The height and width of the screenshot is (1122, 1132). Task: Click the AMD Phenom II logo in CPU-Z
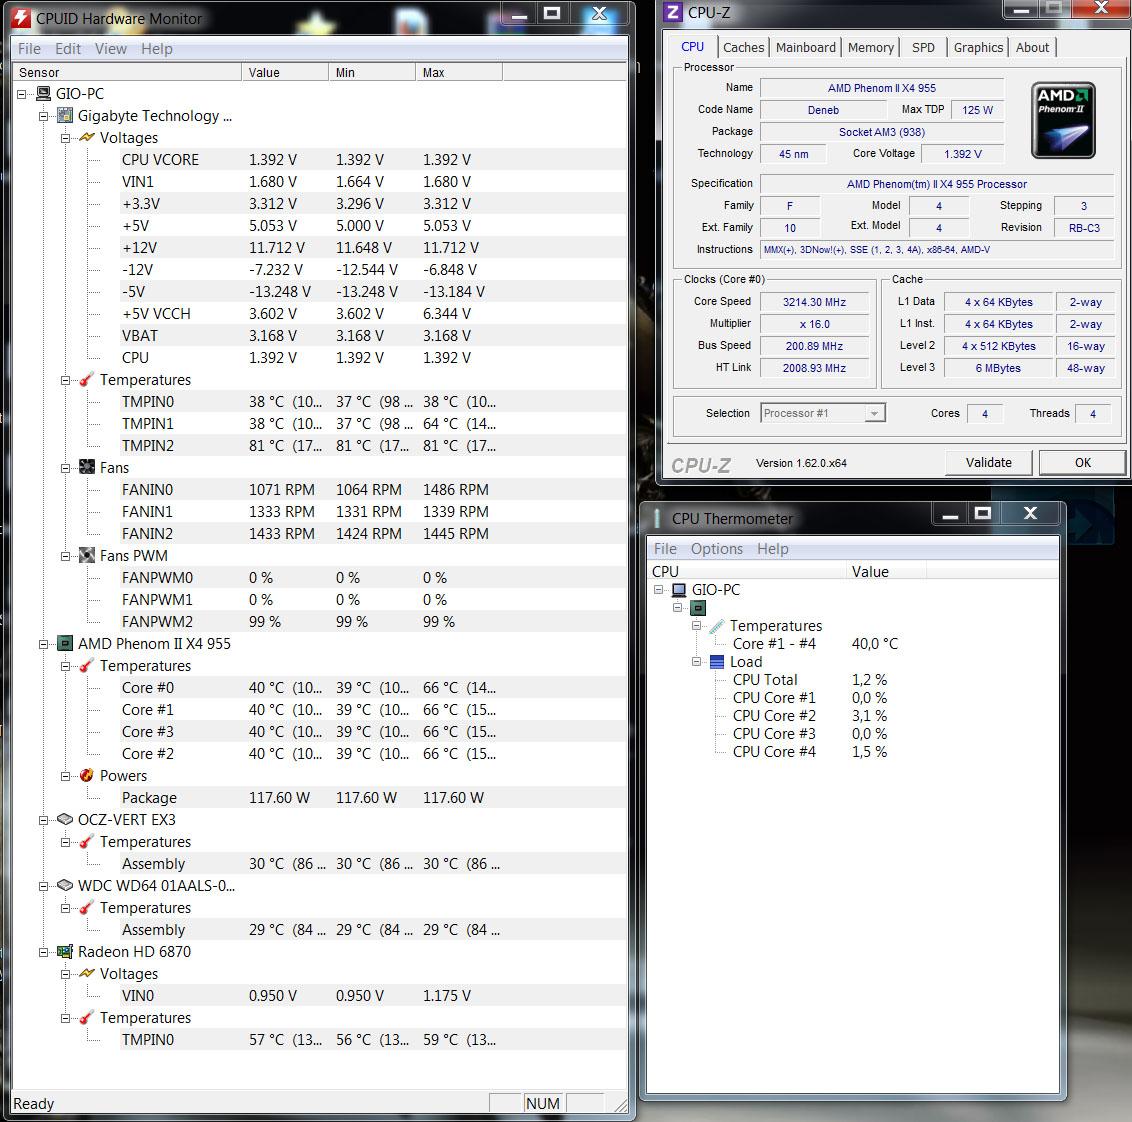(1063, 120)
